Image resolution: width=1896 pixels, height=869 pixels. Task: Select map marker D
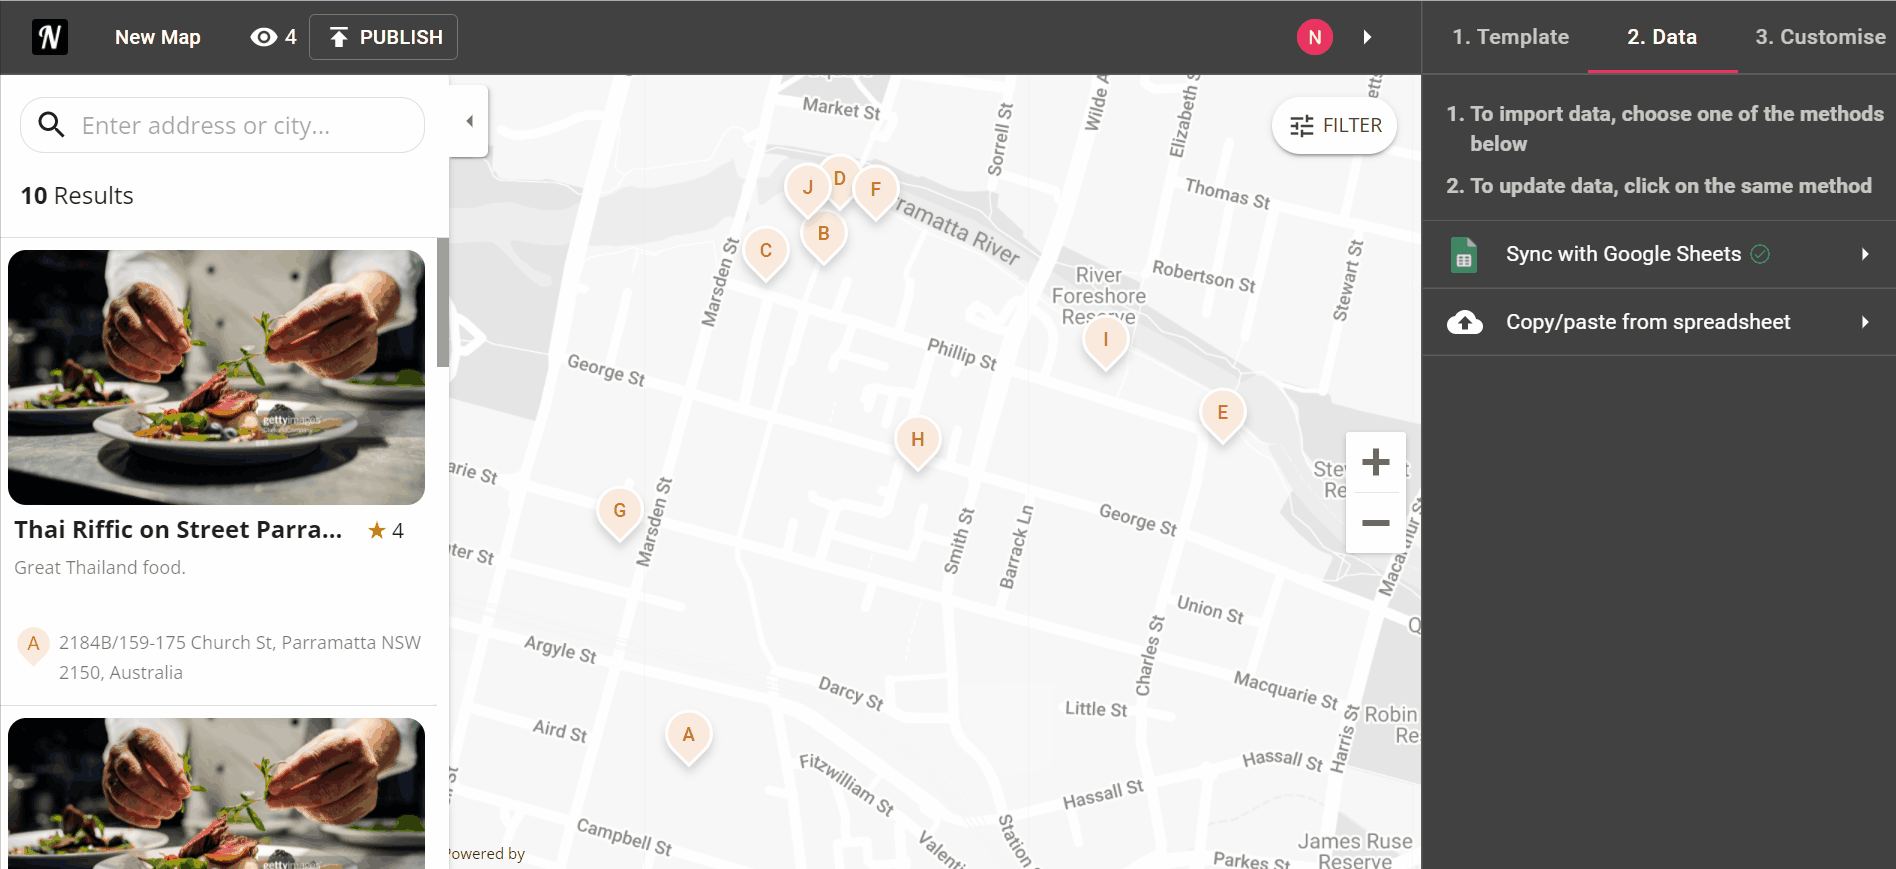point(841,180)
